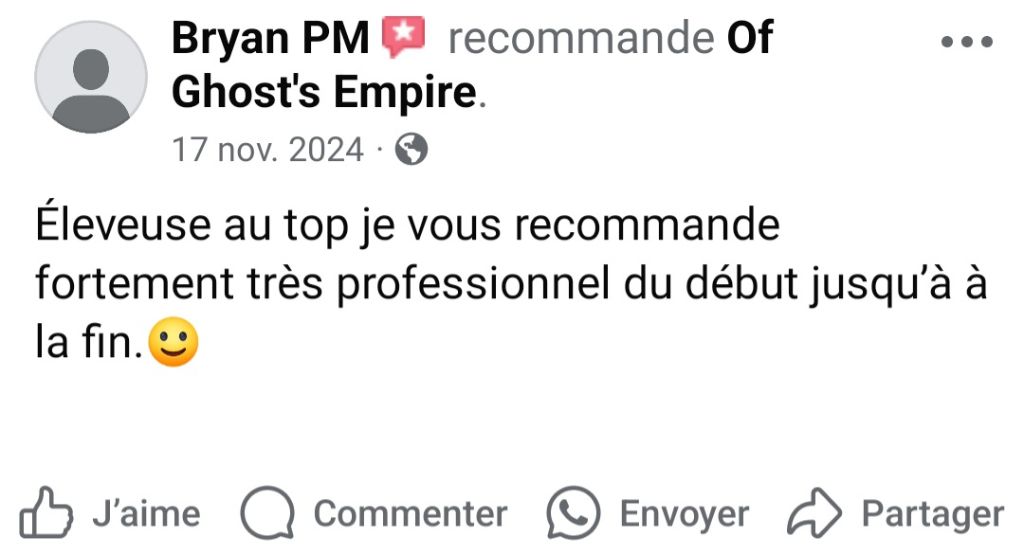The height and width of the screenshot is (555, 1024).
Task: Open Bryan PM's profile picture avatar
Action: click(x=91, y=77)
